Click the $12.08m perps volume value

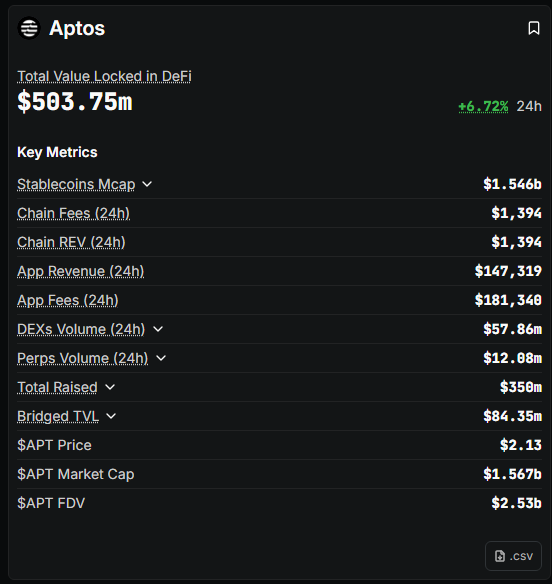(512, 358)
